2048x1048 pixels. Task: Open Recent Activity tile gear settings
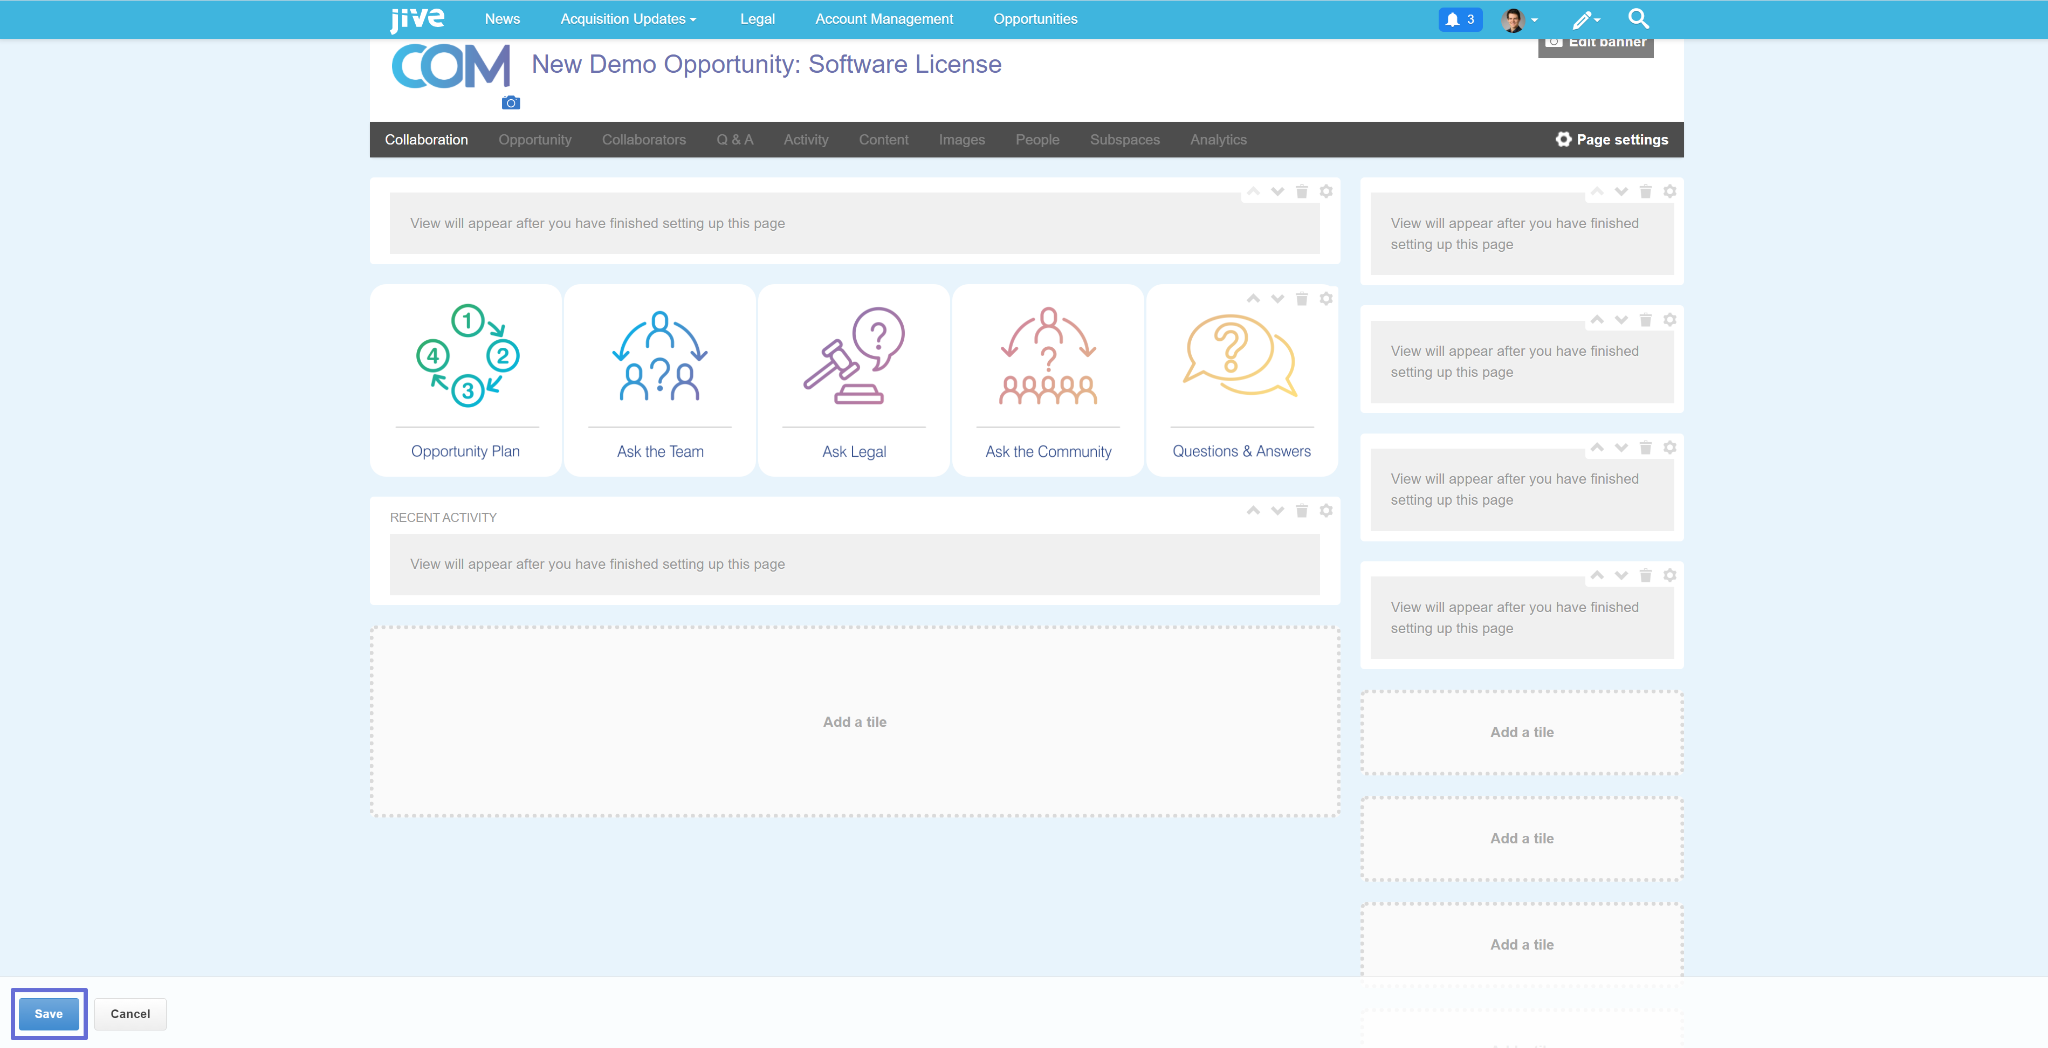[1326, 511]
